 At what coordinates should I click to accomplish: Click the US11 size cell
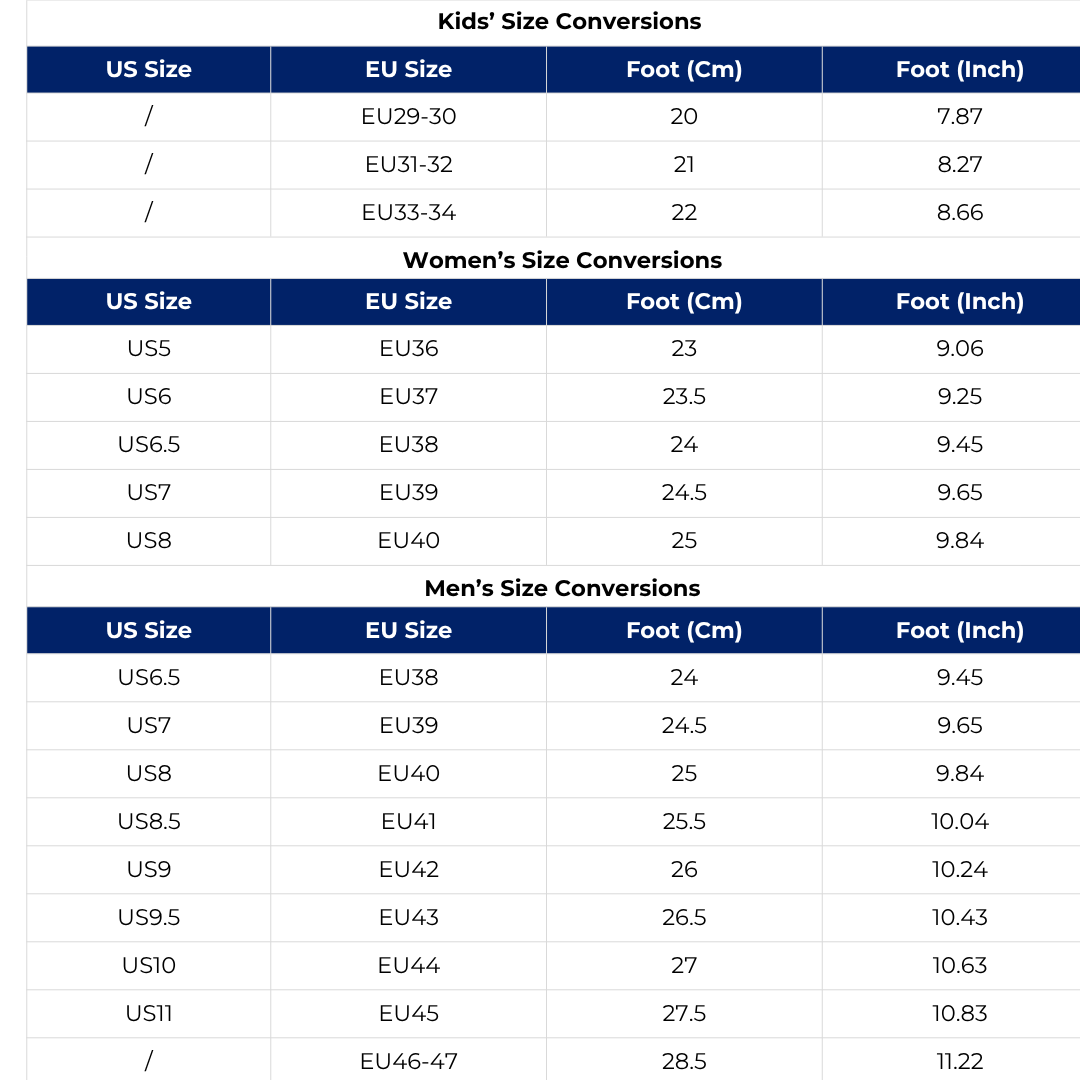pos(148,1014)
